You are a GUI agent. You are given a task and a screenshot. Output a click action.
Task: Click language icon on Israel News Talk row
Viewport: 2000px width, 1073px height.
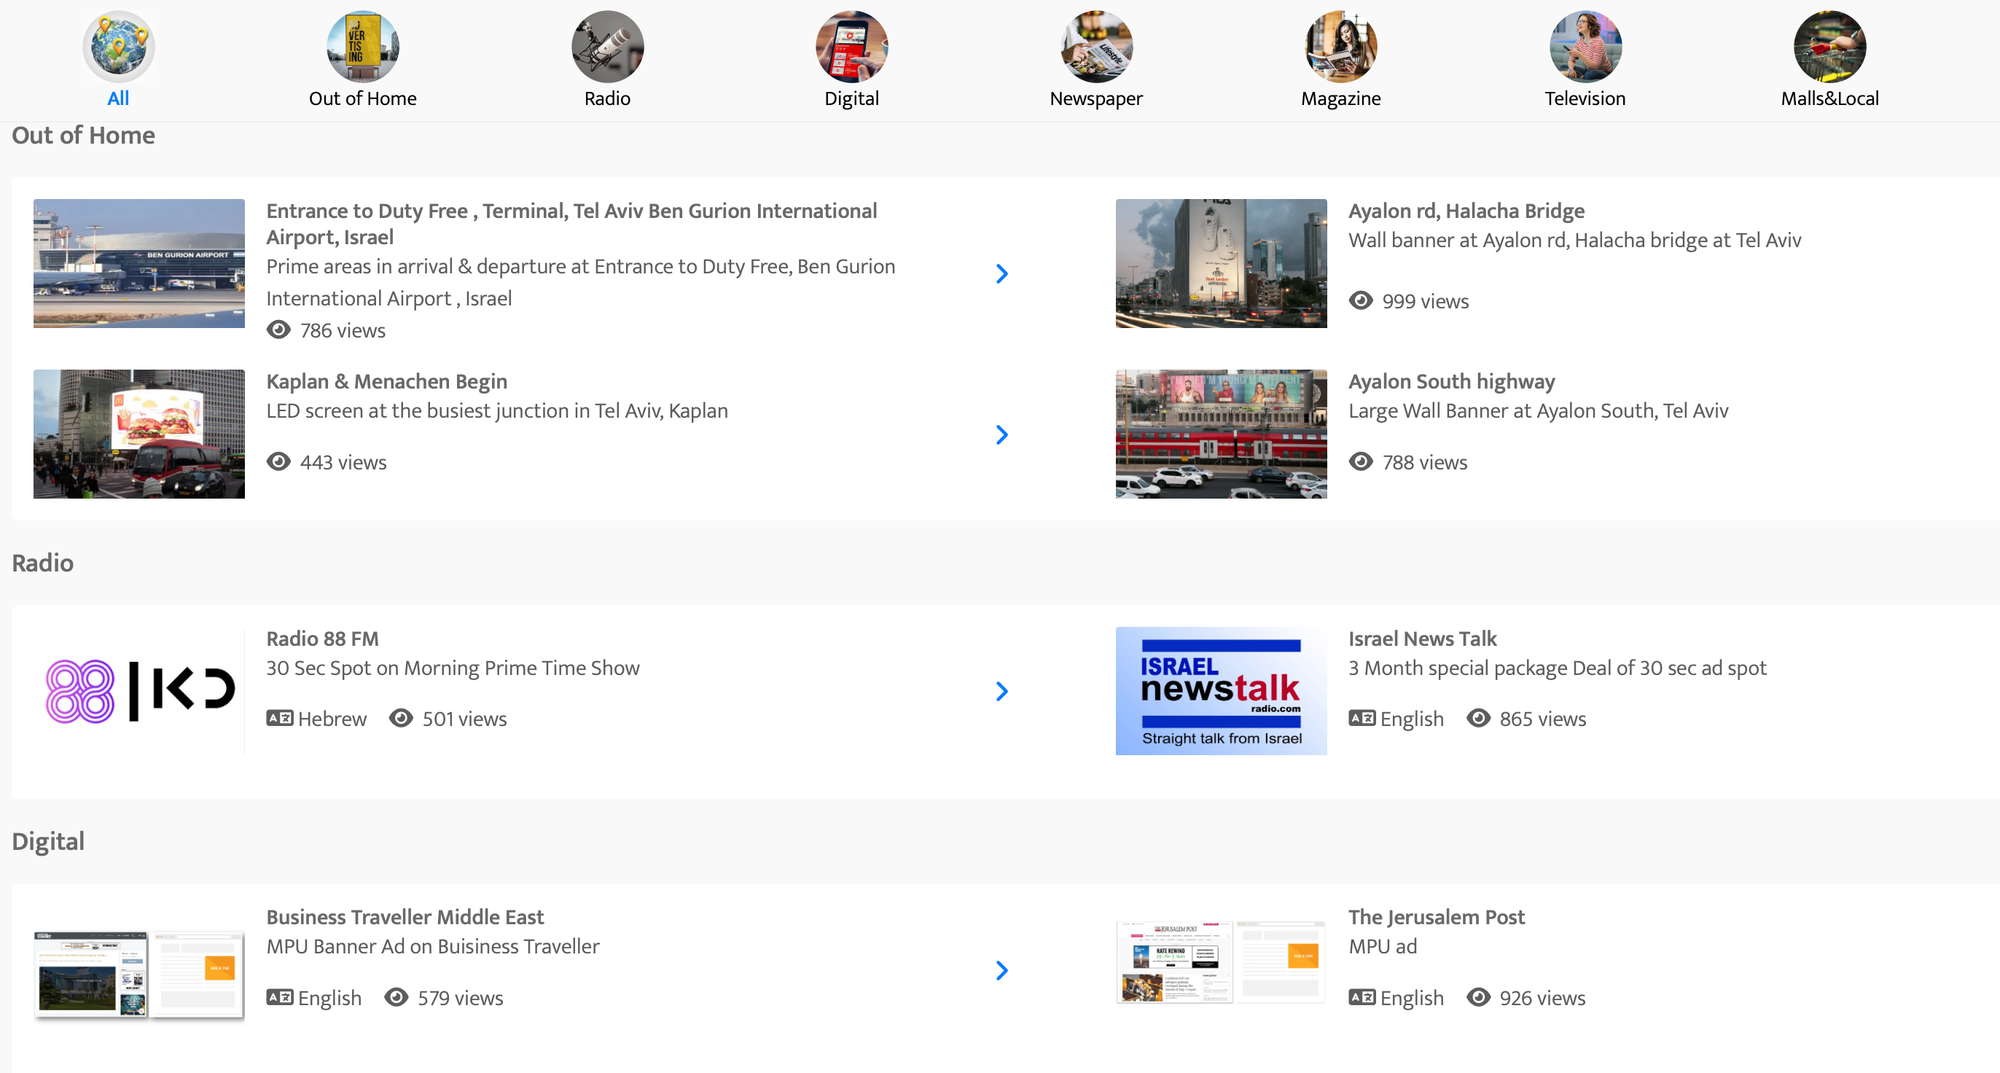click(x=1362, y=718)
